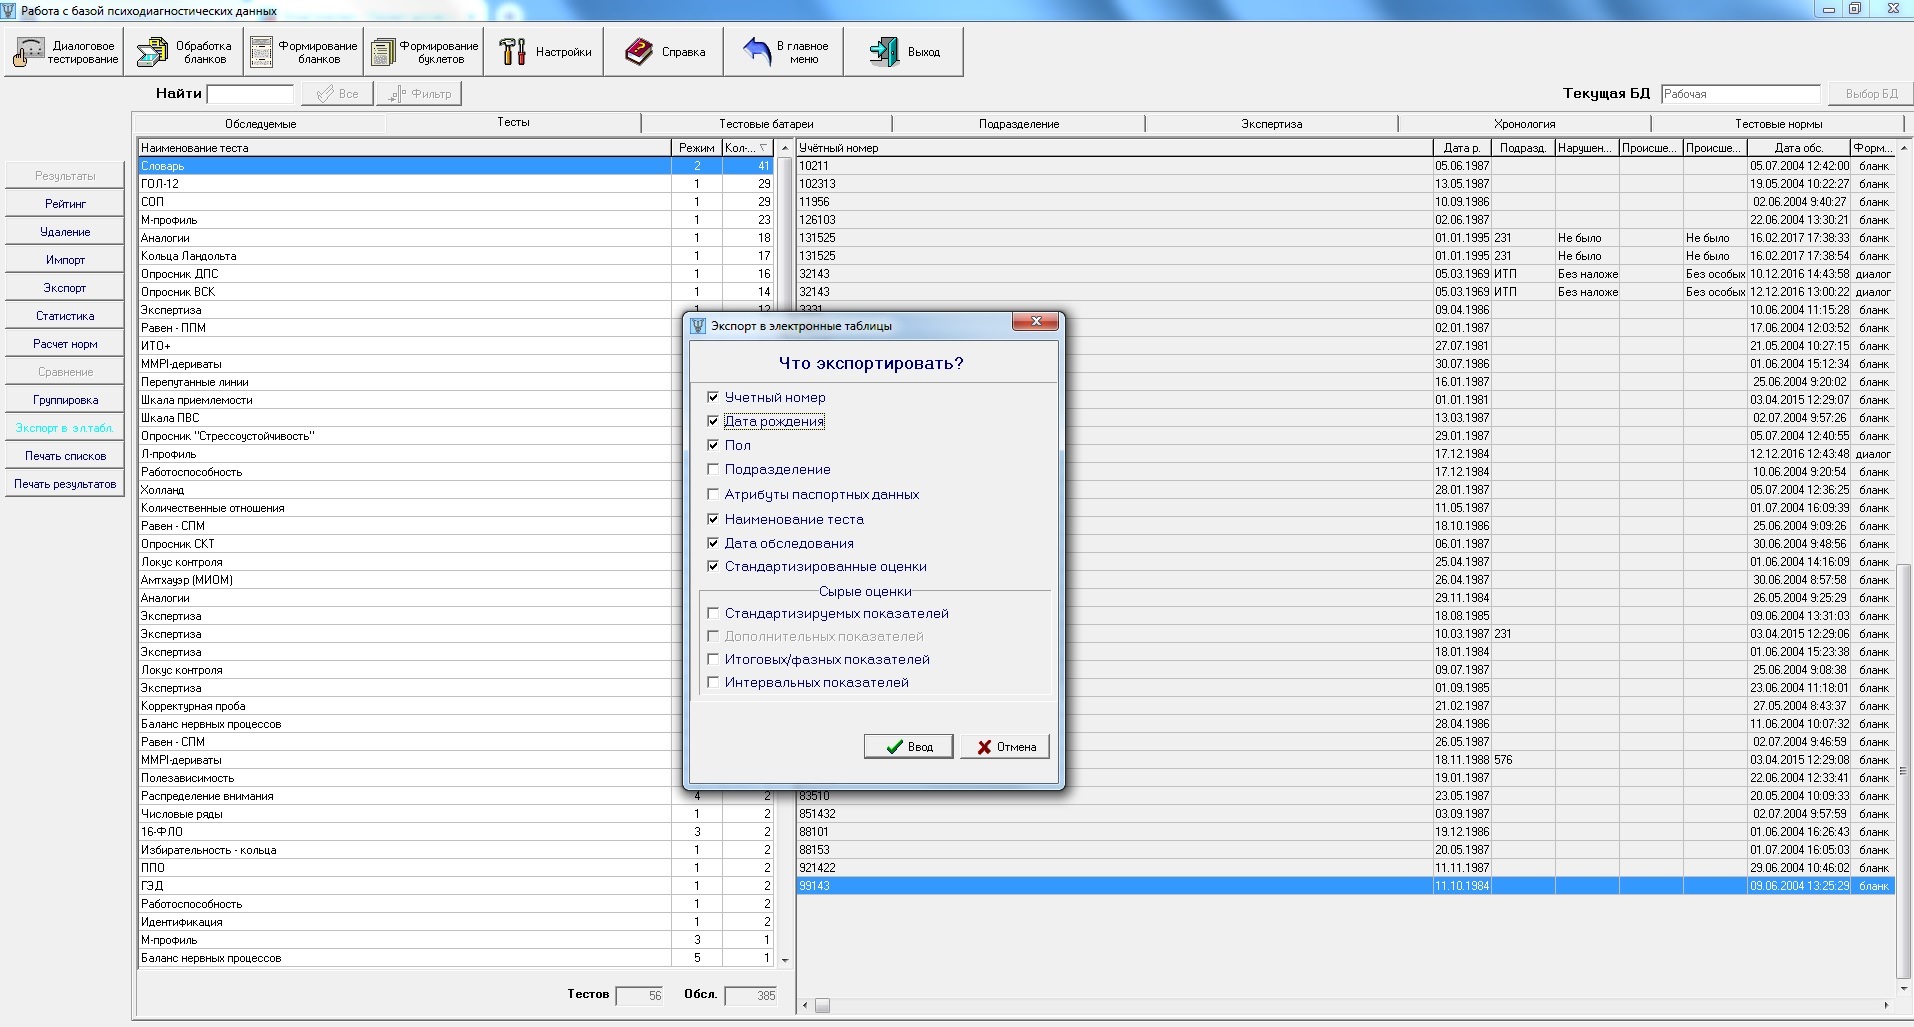Open the Формирование буклетов icon
The height and width of the screenshot is (1027, 1914).
point(383,52)
